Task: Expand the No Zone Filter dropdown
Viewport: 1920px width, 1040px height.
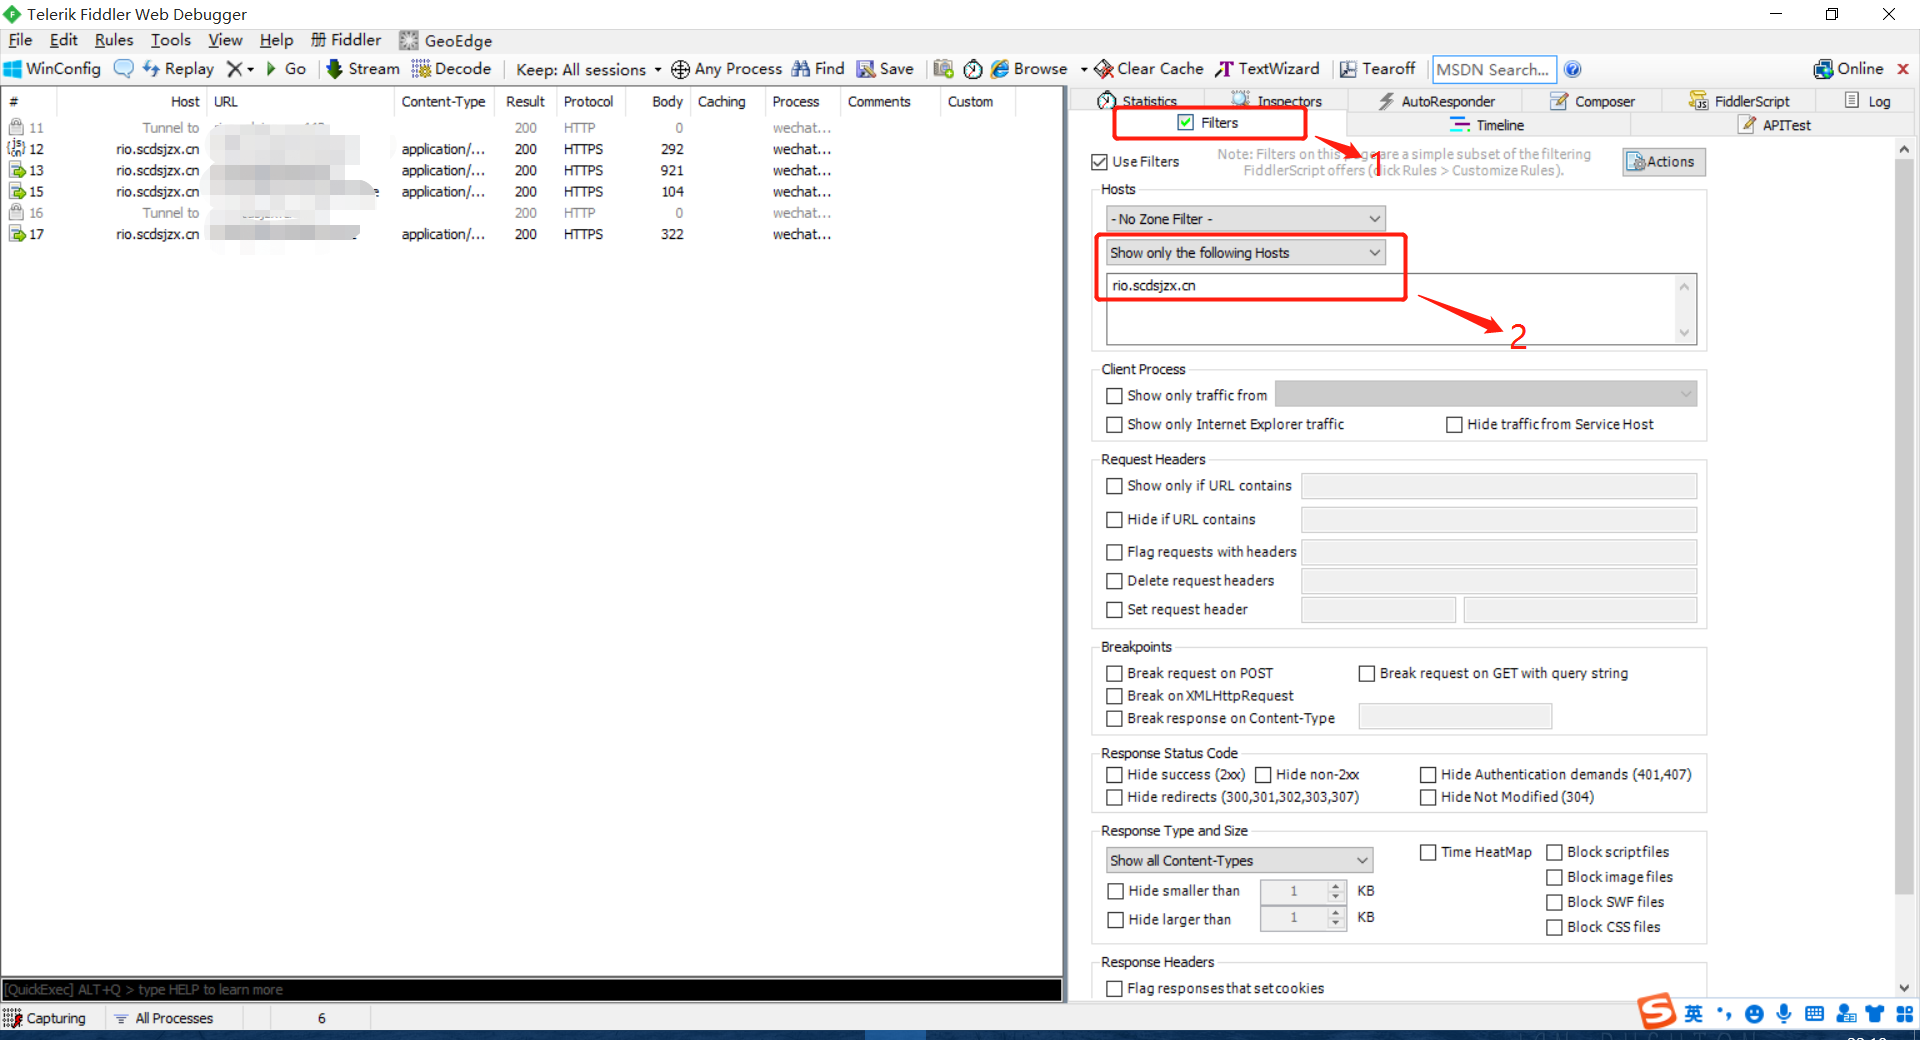Action: tap(1245, 219)
